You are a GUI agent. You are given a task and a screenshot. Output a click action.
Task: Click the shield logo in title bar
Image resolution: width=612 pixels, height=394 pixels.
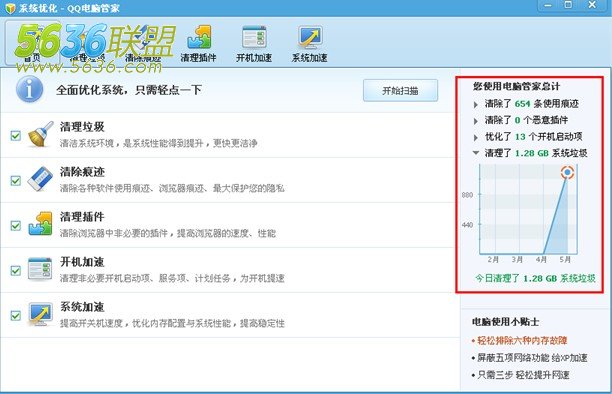tap(10, 8)
